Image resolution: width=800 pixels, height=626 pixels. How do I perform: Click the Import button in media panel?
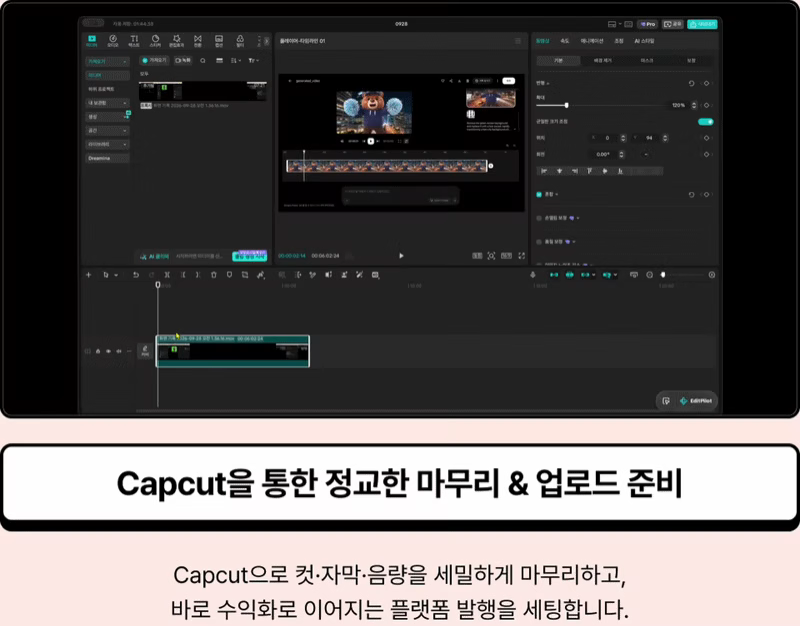[154, 61]
